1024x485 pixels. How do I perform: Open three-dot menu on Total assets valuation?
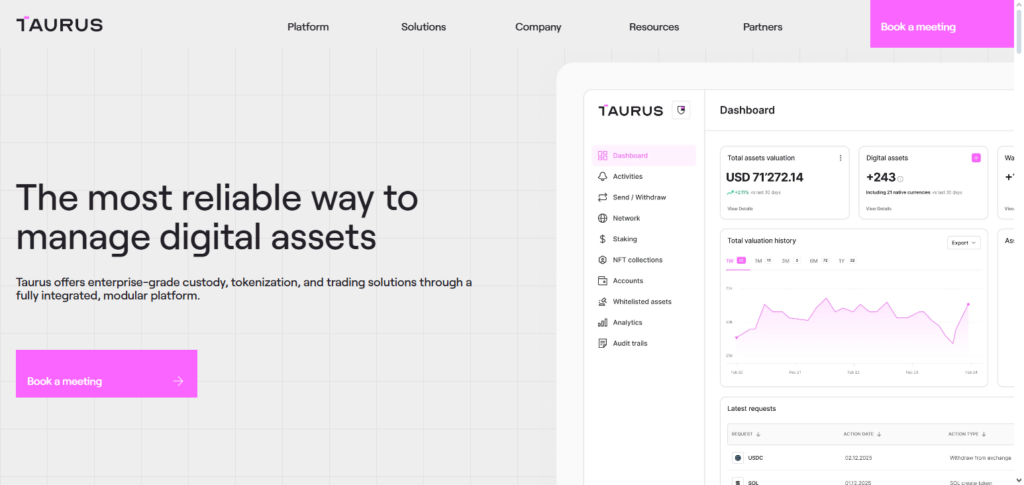(x=840, y=158)
